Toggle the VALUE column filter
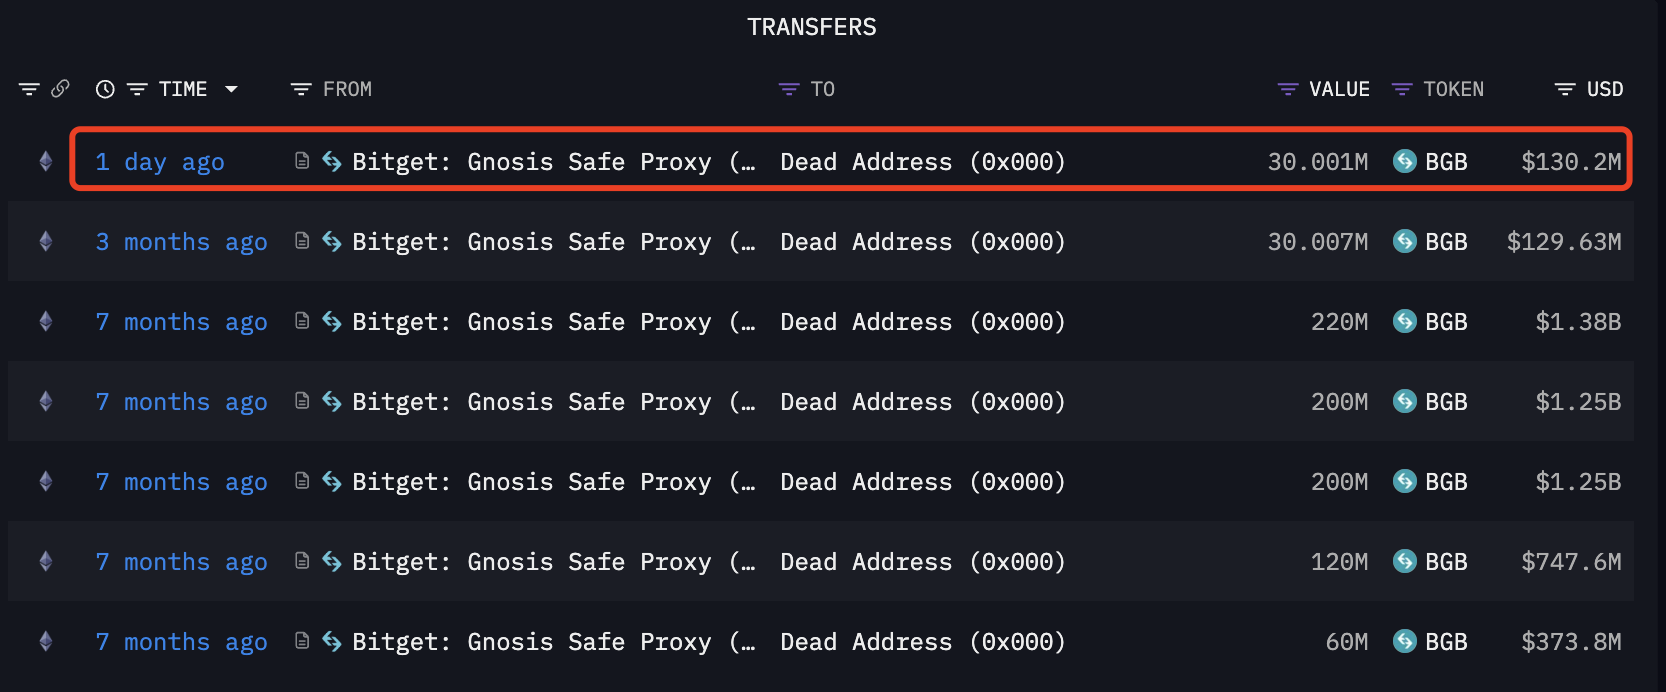Screen dimensions: 1666x692 [1288, 89]
